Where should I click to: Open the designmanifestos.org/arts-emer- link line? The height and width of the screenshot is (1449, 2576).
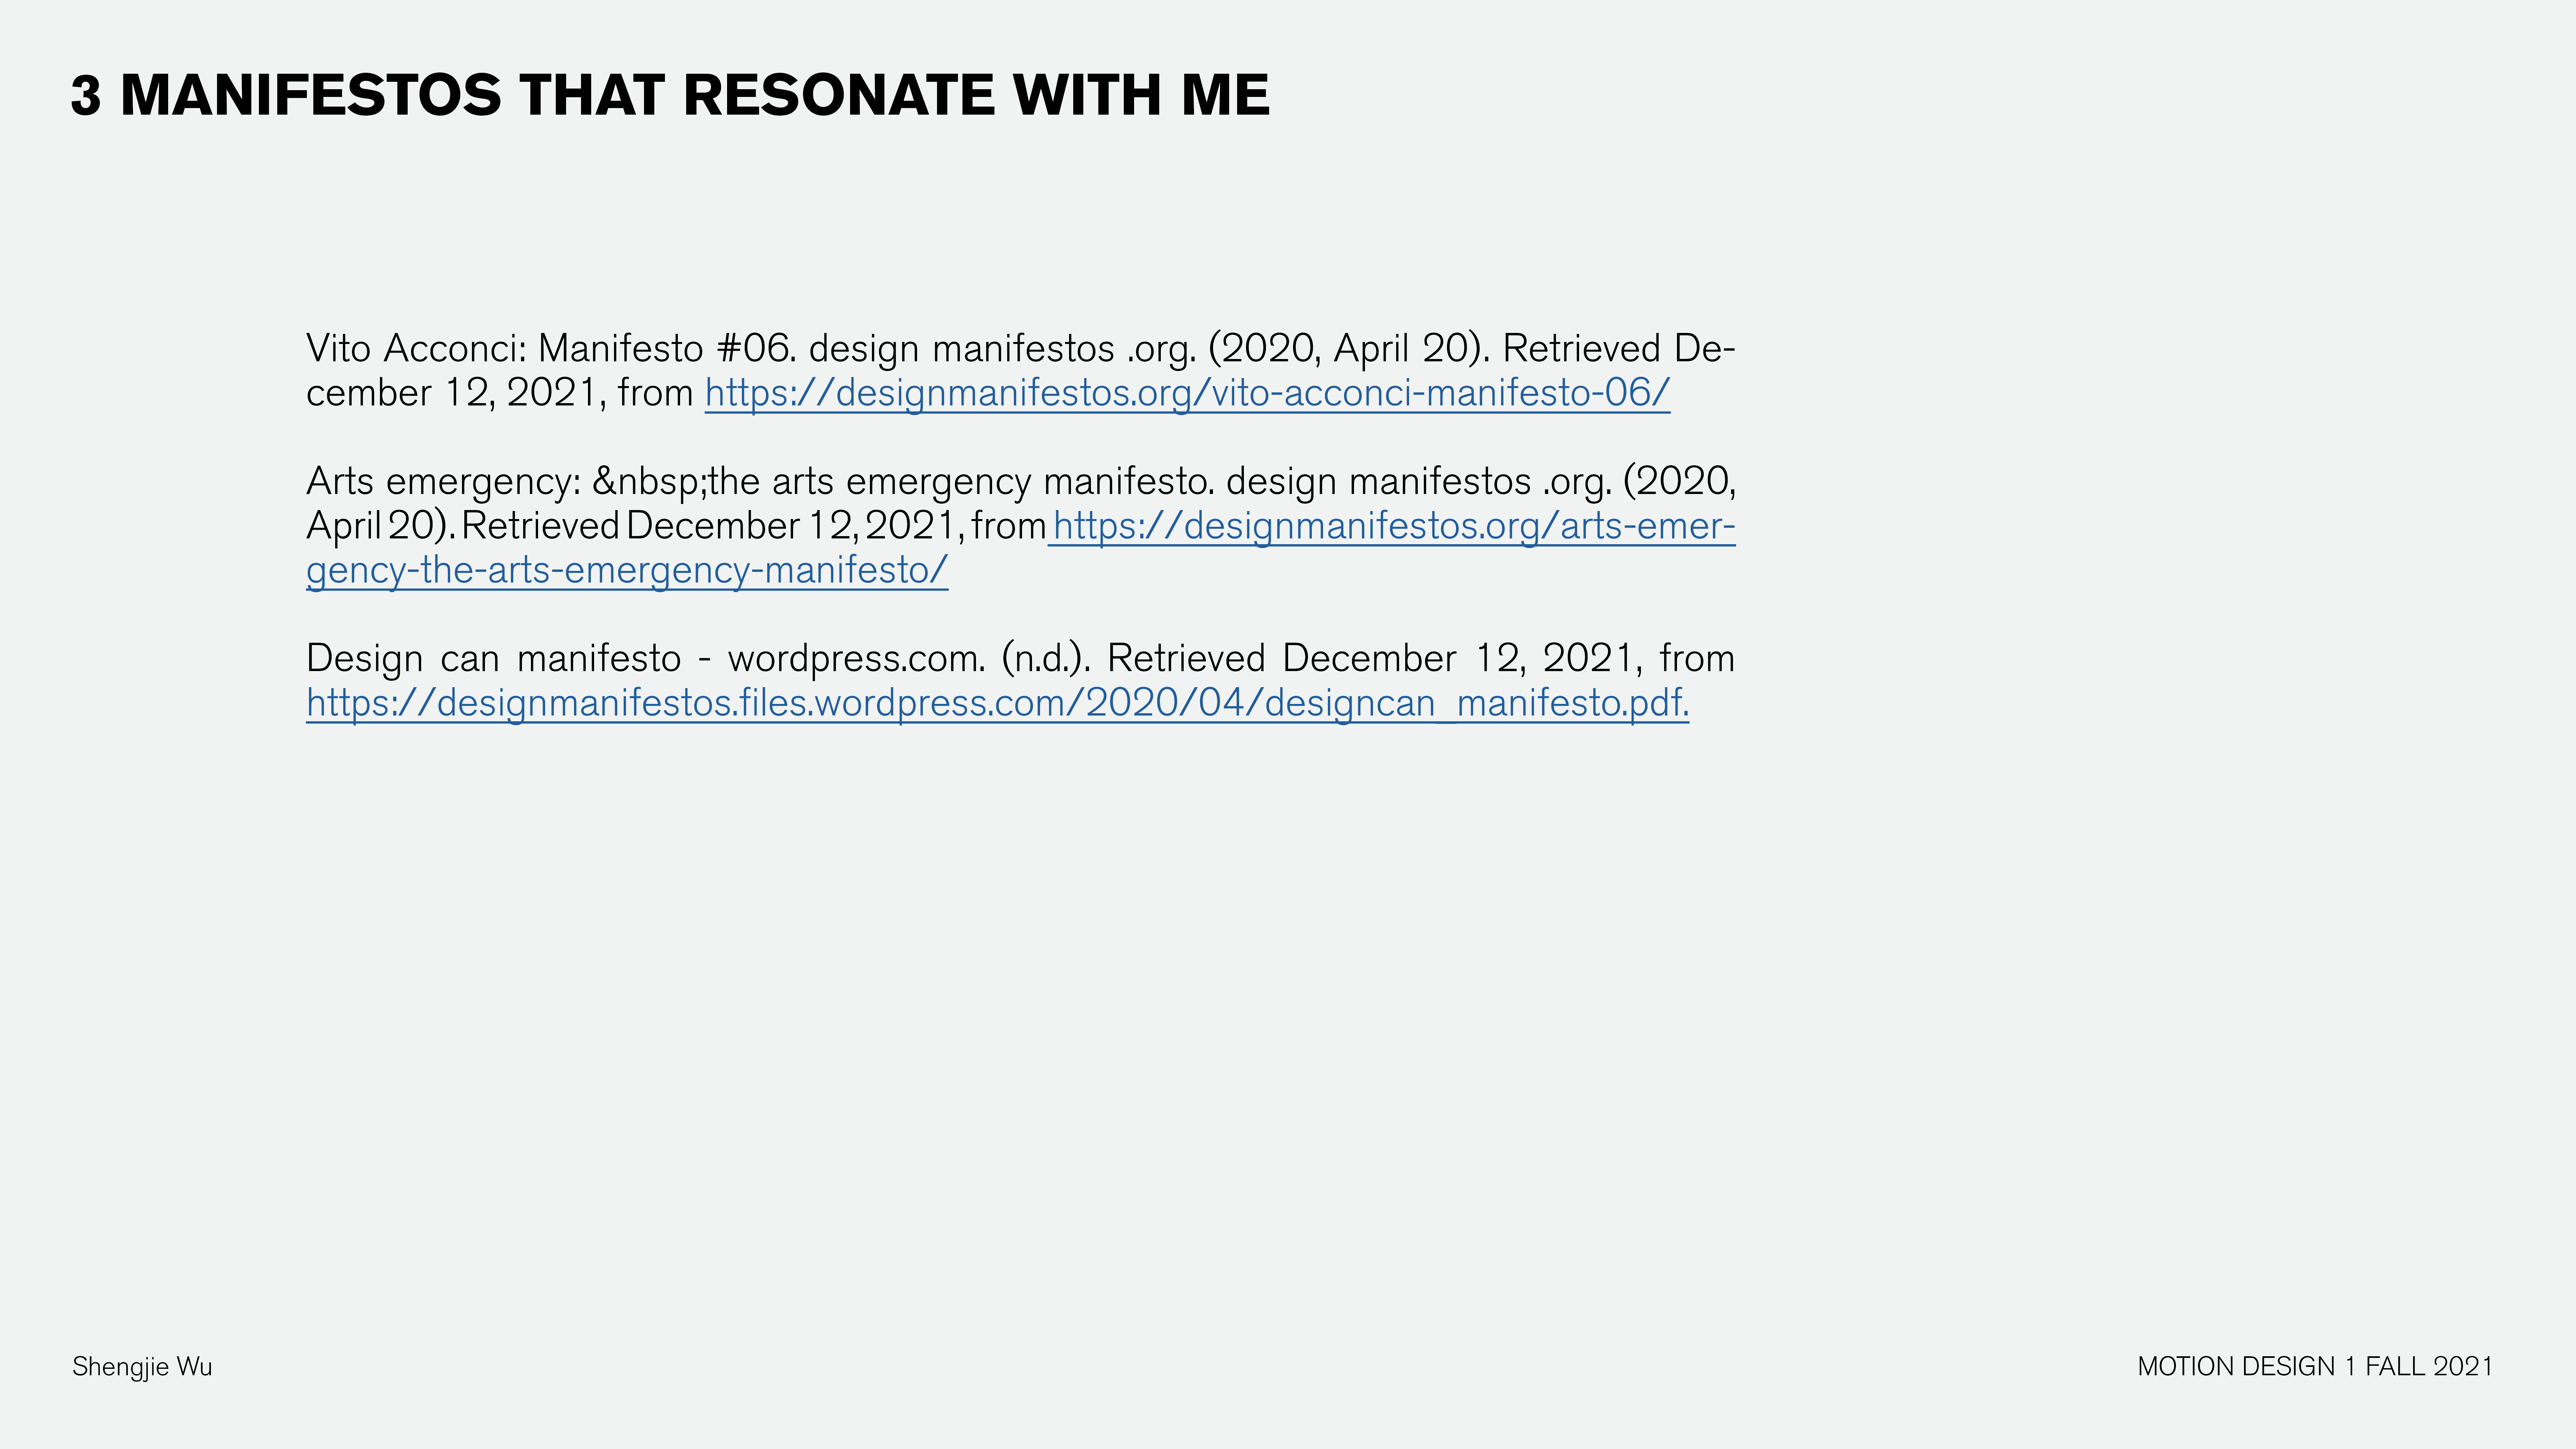pos(1393,526)
